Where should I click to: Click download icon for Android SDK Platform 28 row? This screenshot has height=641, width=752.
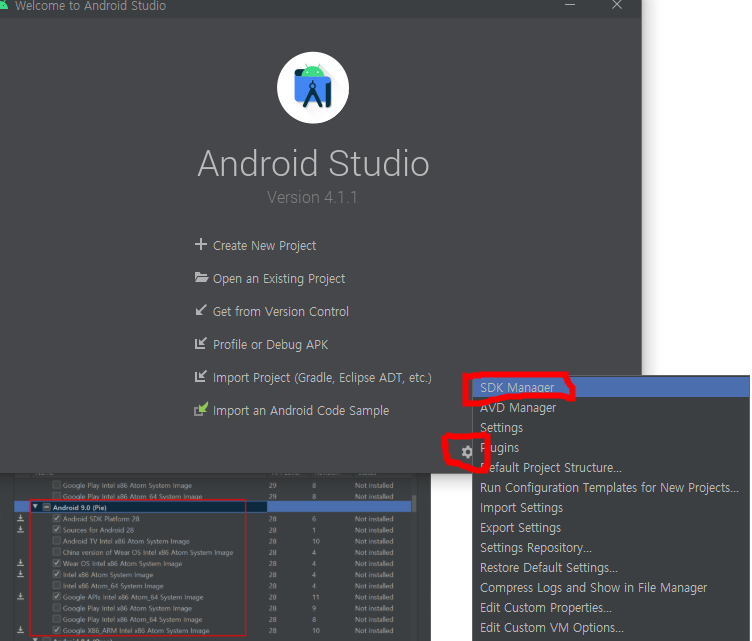tap(21, 518)
